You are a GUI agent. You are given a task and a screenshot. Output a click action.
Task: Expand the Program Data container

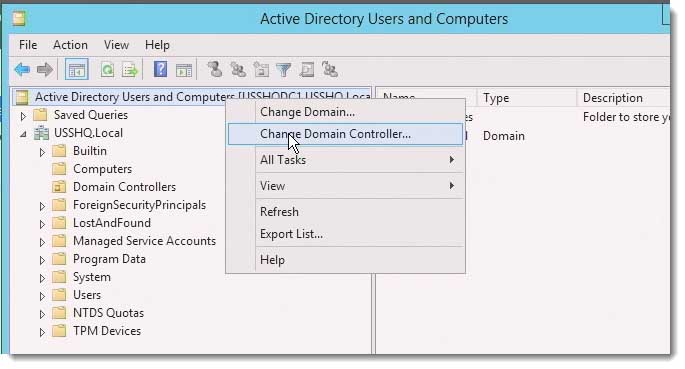[42, 260]
